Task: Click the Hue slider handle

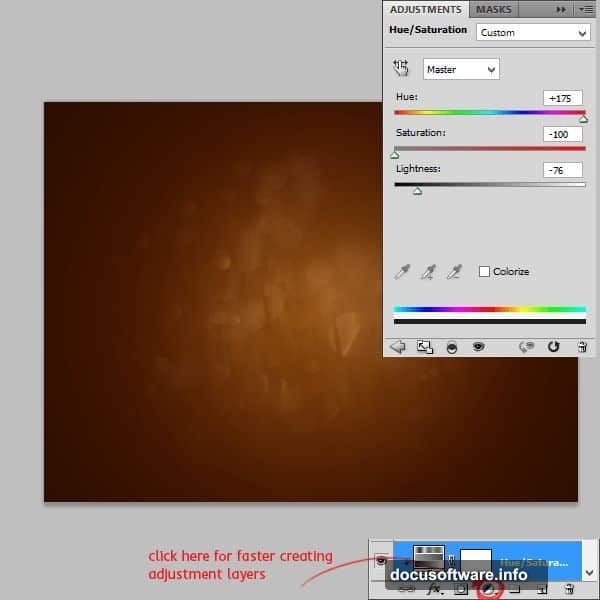Action: click(x=583, y=118)
